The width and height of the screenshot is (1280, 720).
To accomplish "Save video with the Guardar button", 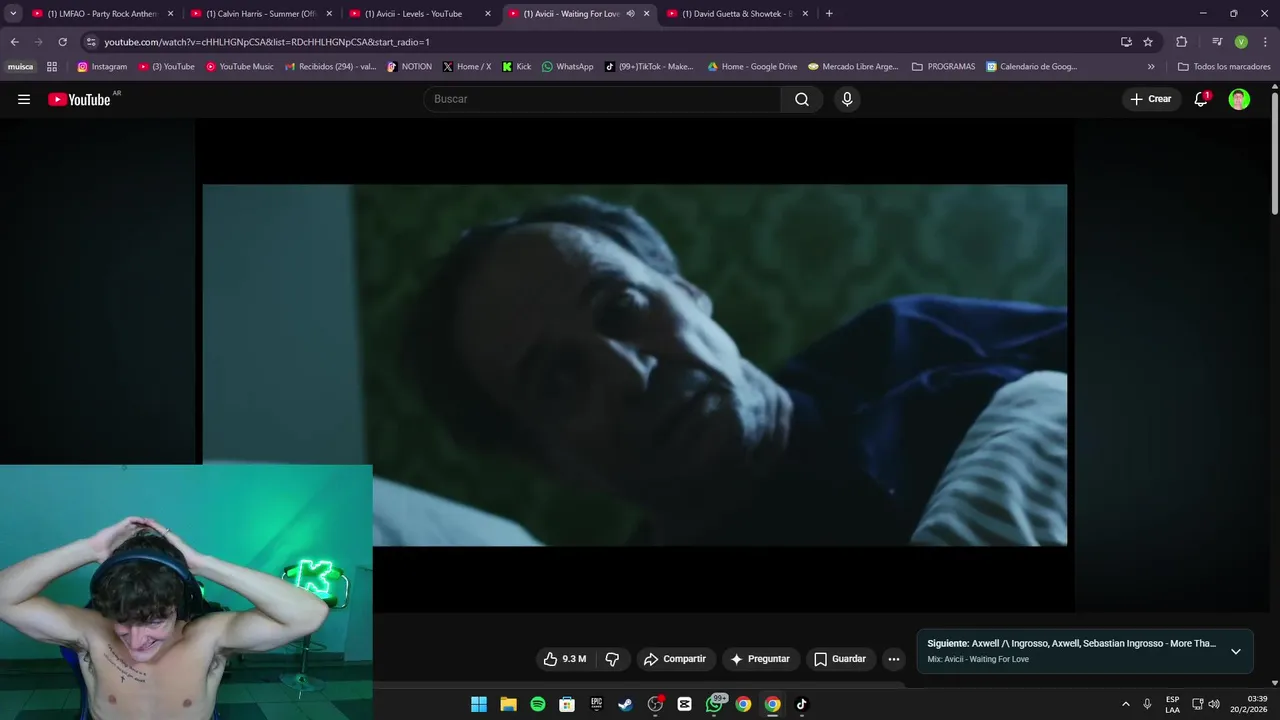I will pyautogui.click(x=840, y=659).
